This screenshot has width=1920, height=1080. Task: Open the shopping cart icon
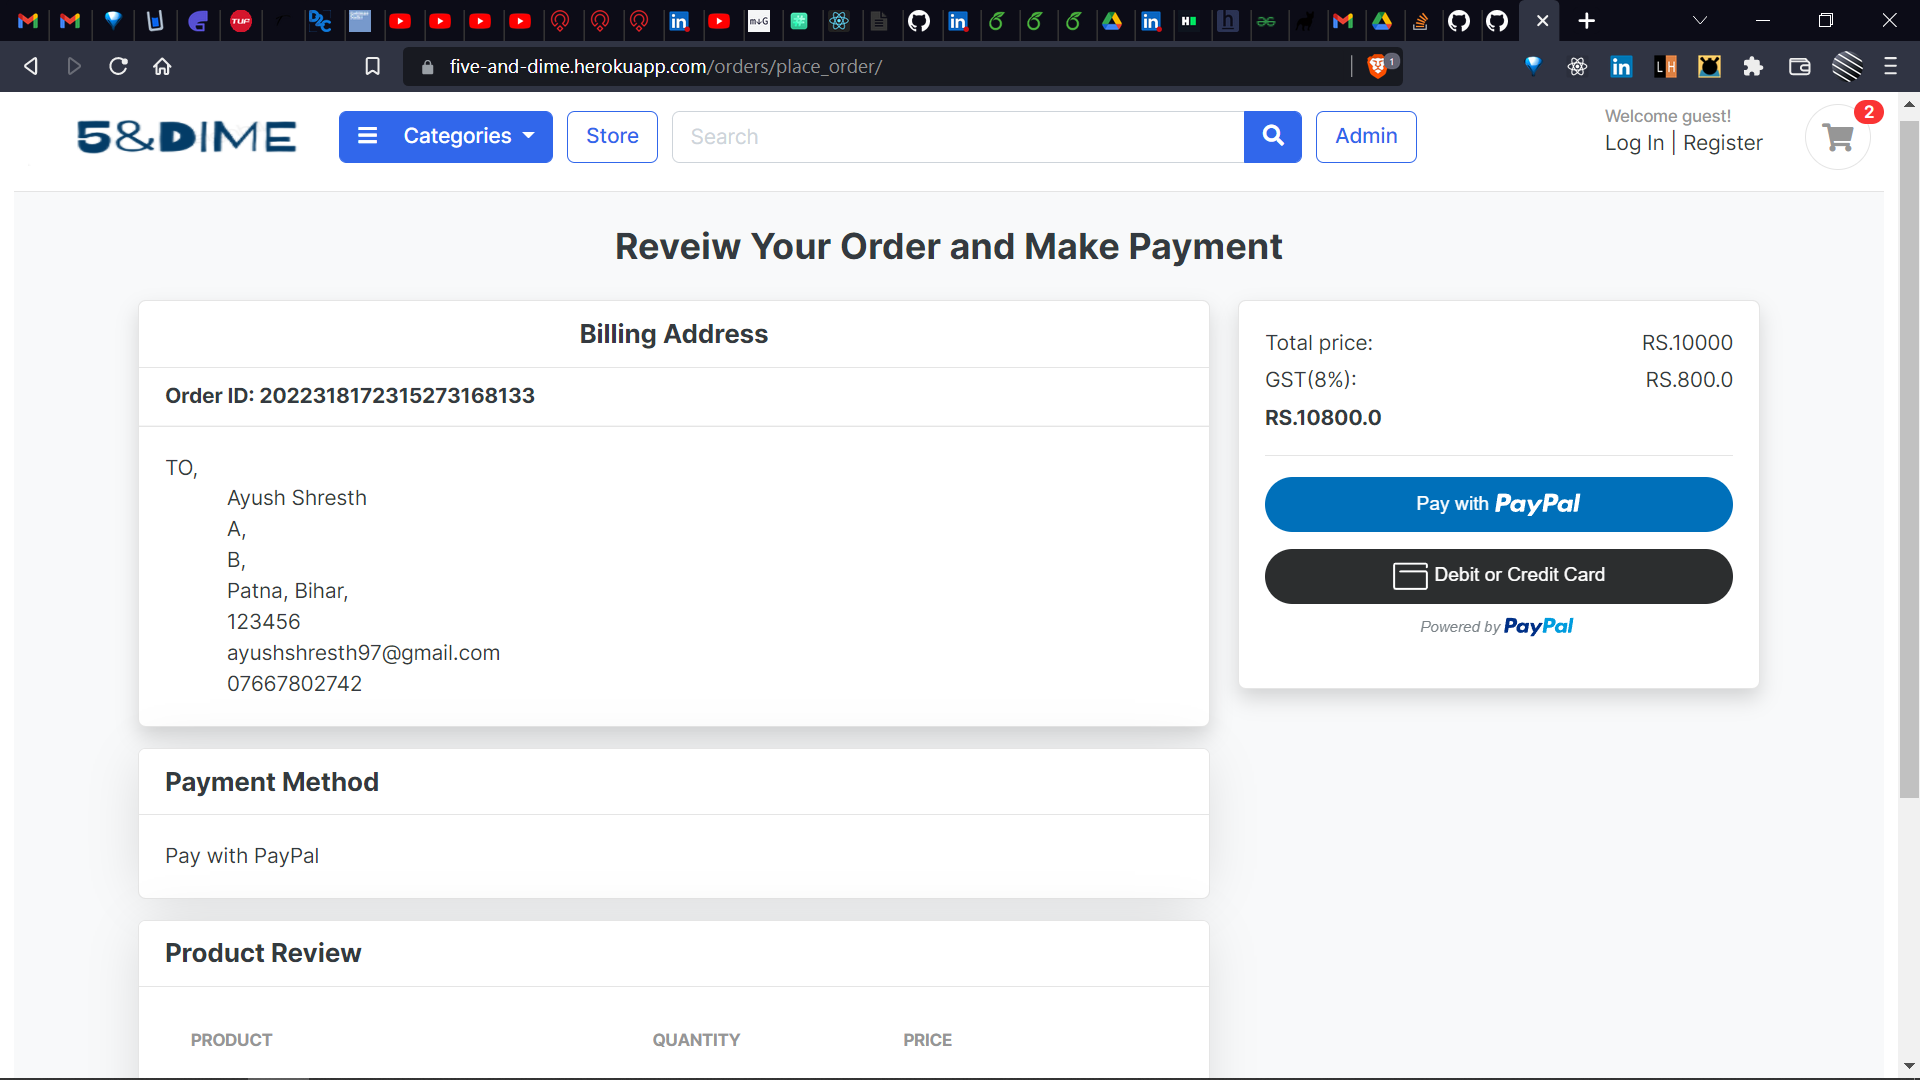1838,137
